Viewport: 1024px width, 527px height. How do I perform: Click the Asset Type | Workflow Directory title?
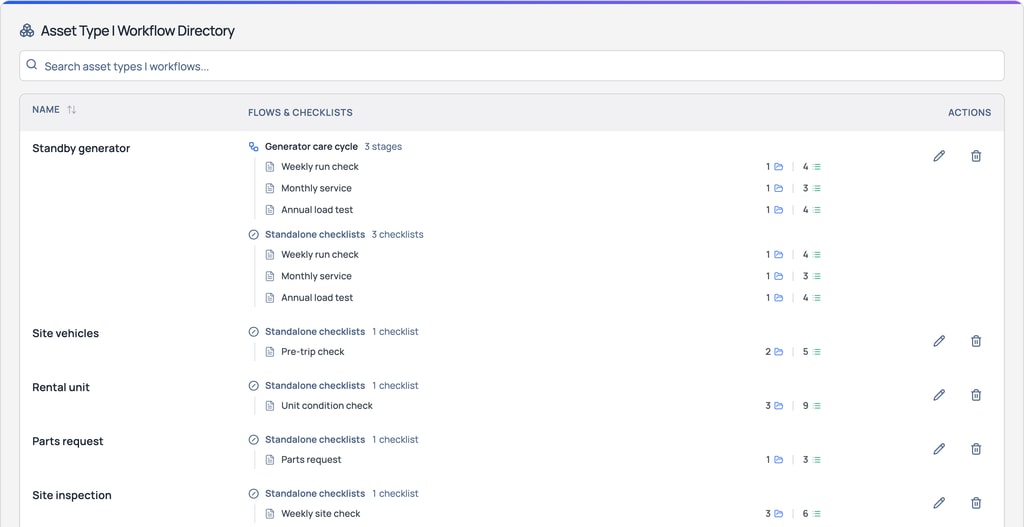pos(138,31)
